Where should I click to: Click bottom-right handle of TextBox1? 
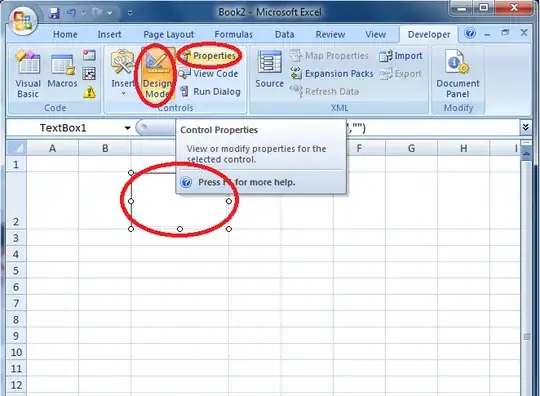(x=229, y=229)
